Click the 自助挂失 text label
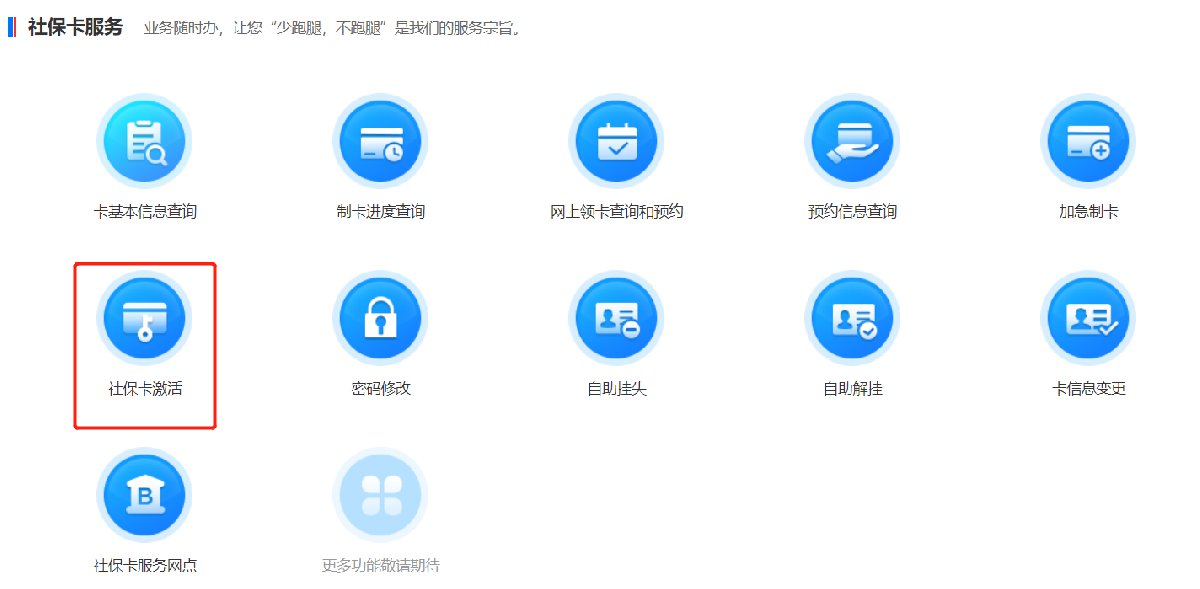Image resolution: width=1200 pixels, height=589 pixels. [x=617, y=389]
